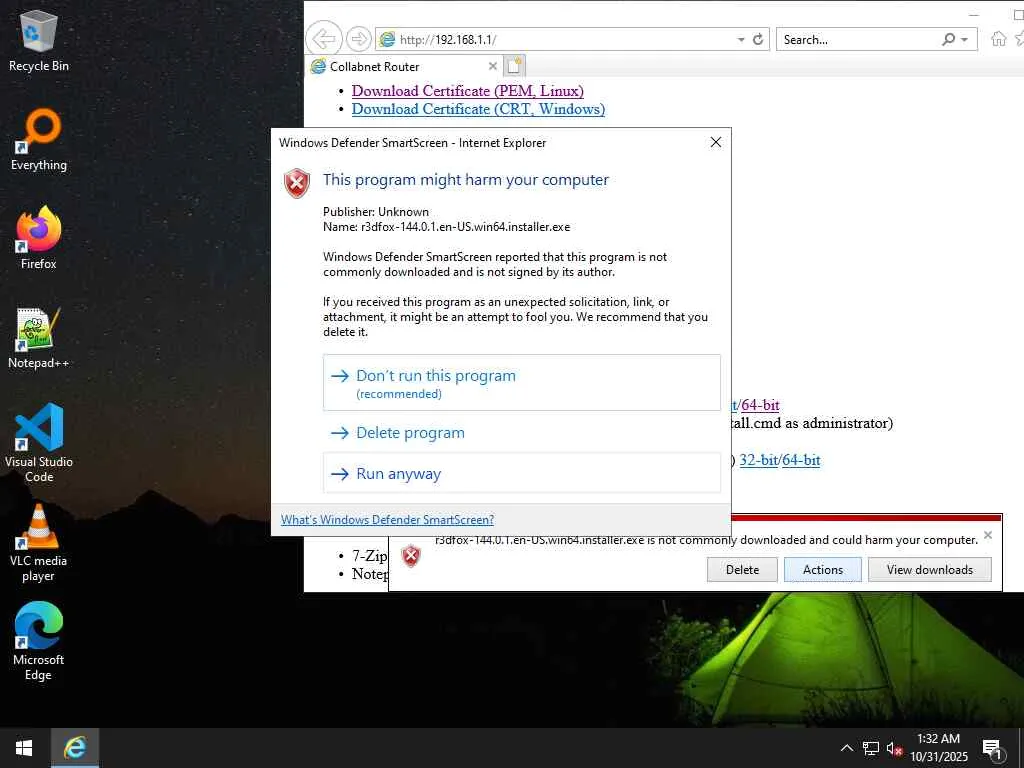The image size is (1024, 768).
Task: Click Internet Explorer back arrow button
Action: pos(324,39)
